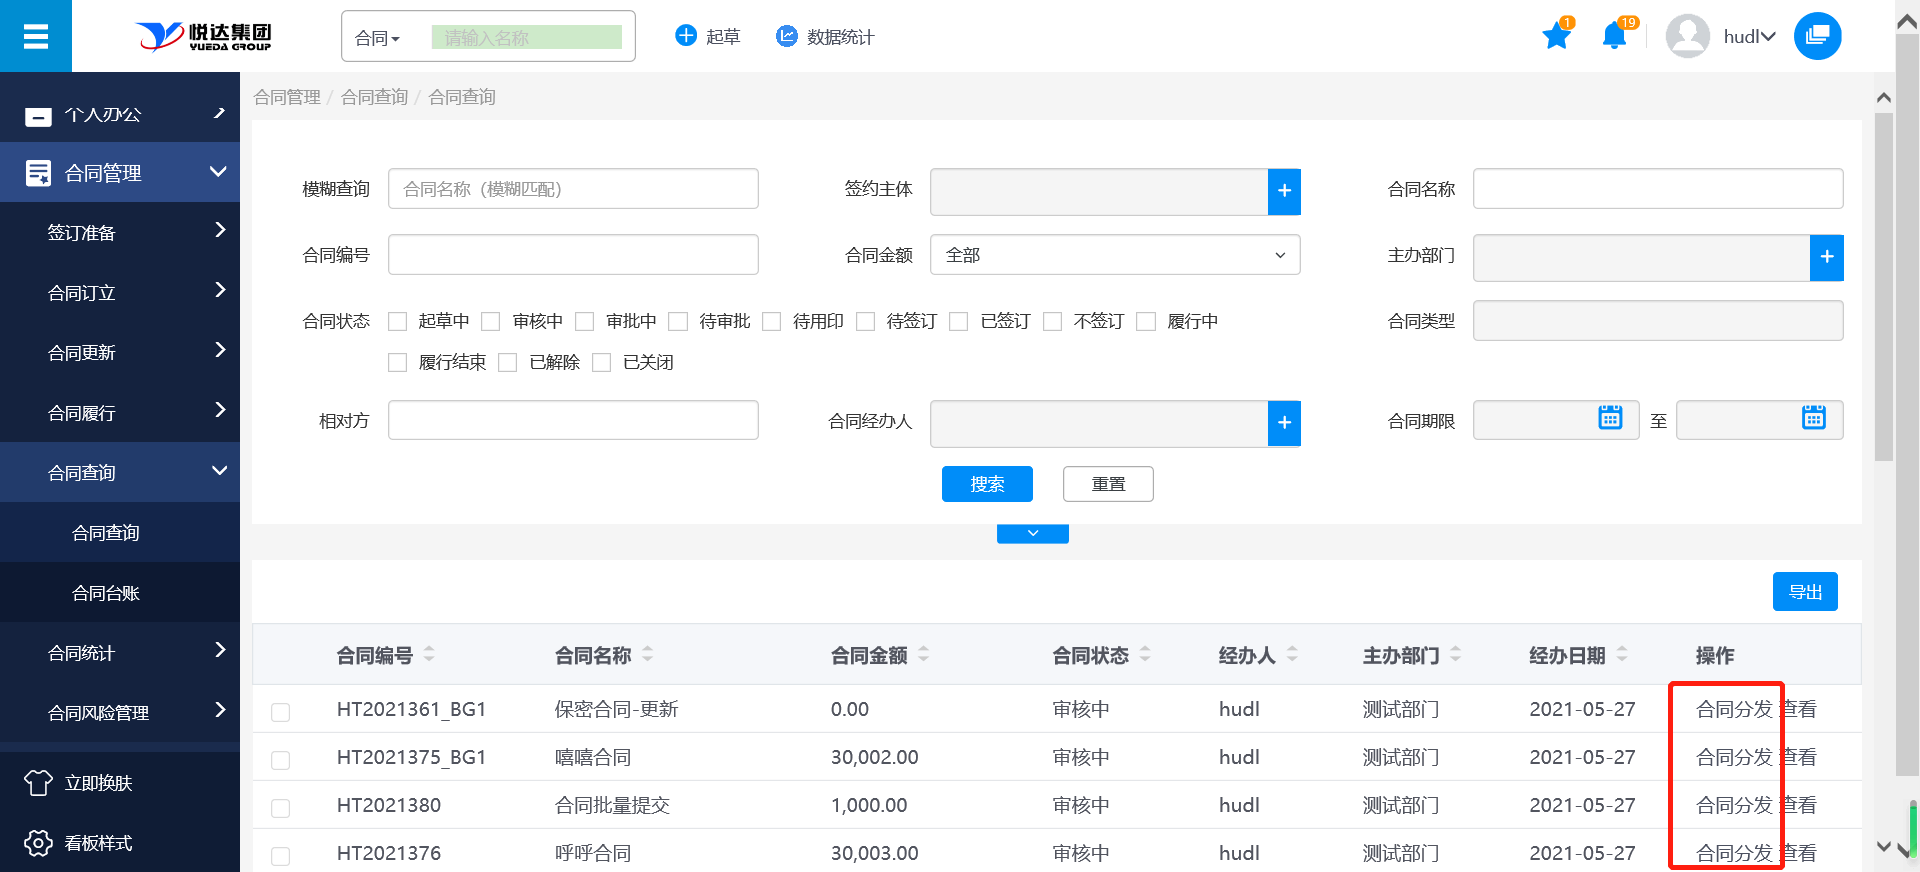Tick the 已签订 status checkbox
Screen dimensions: 1920x872
pos(959,322)
